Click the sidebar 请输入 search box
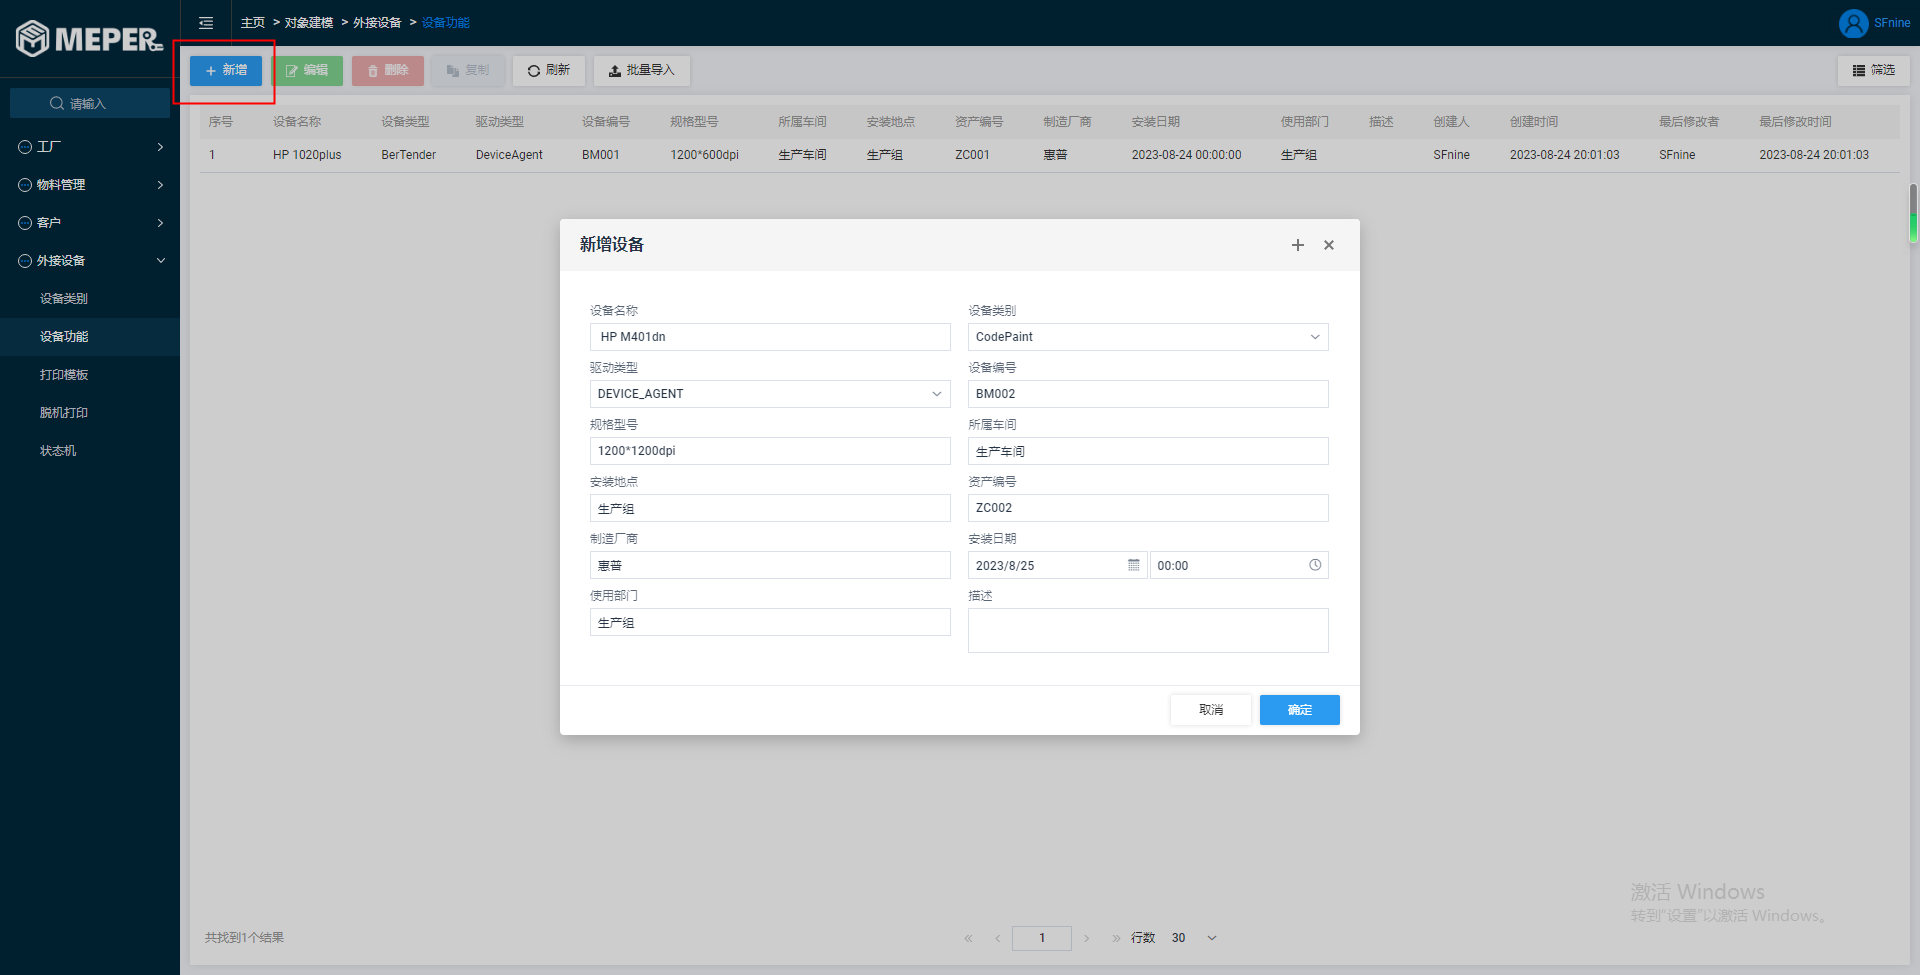Screen dimensions: 1920x975 [x=90, y=103]
